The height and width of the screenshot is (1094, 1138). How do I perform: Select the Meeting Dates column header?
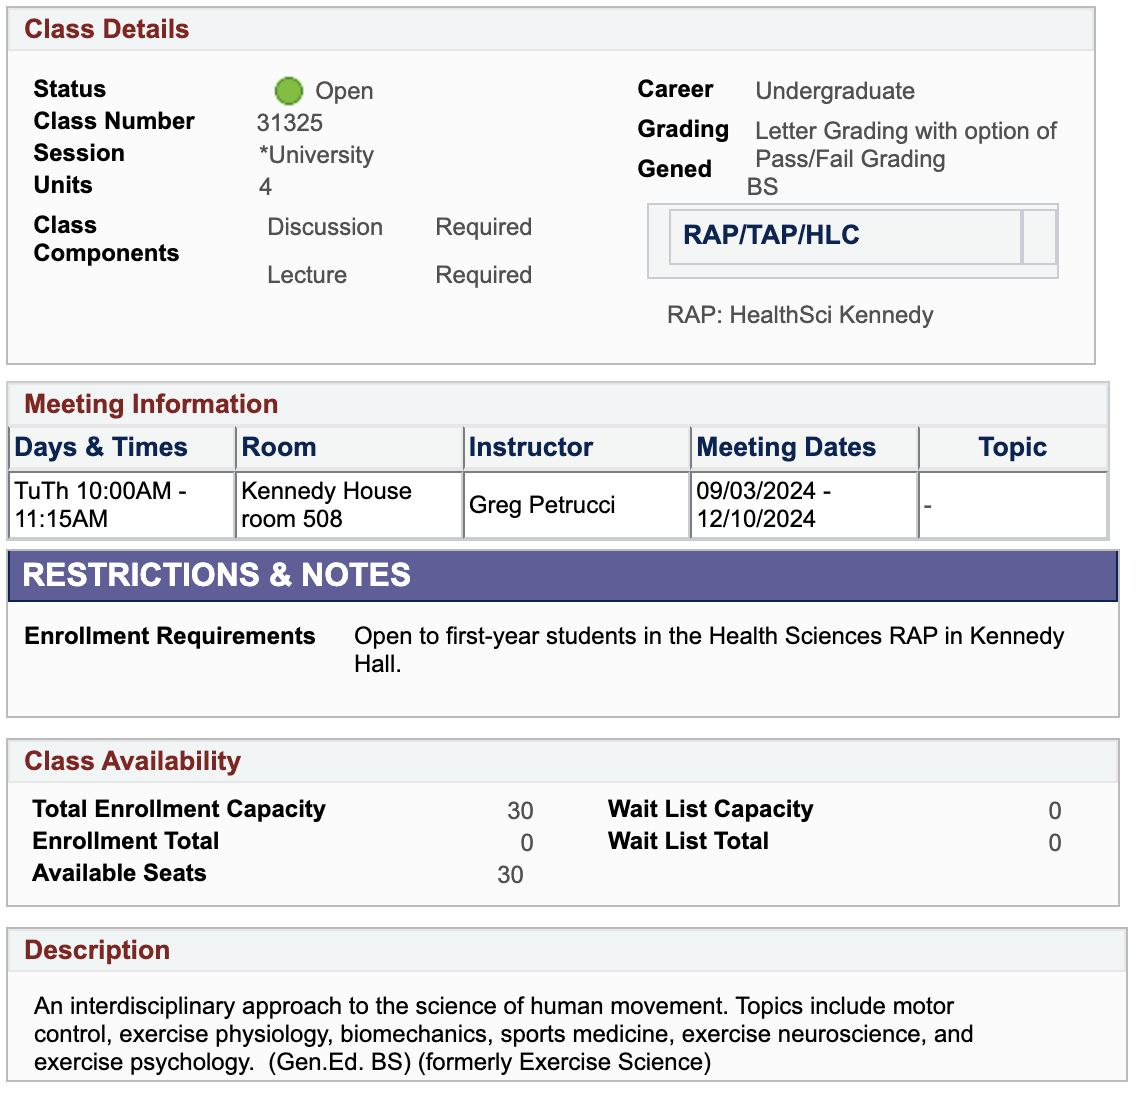point(786,447)
